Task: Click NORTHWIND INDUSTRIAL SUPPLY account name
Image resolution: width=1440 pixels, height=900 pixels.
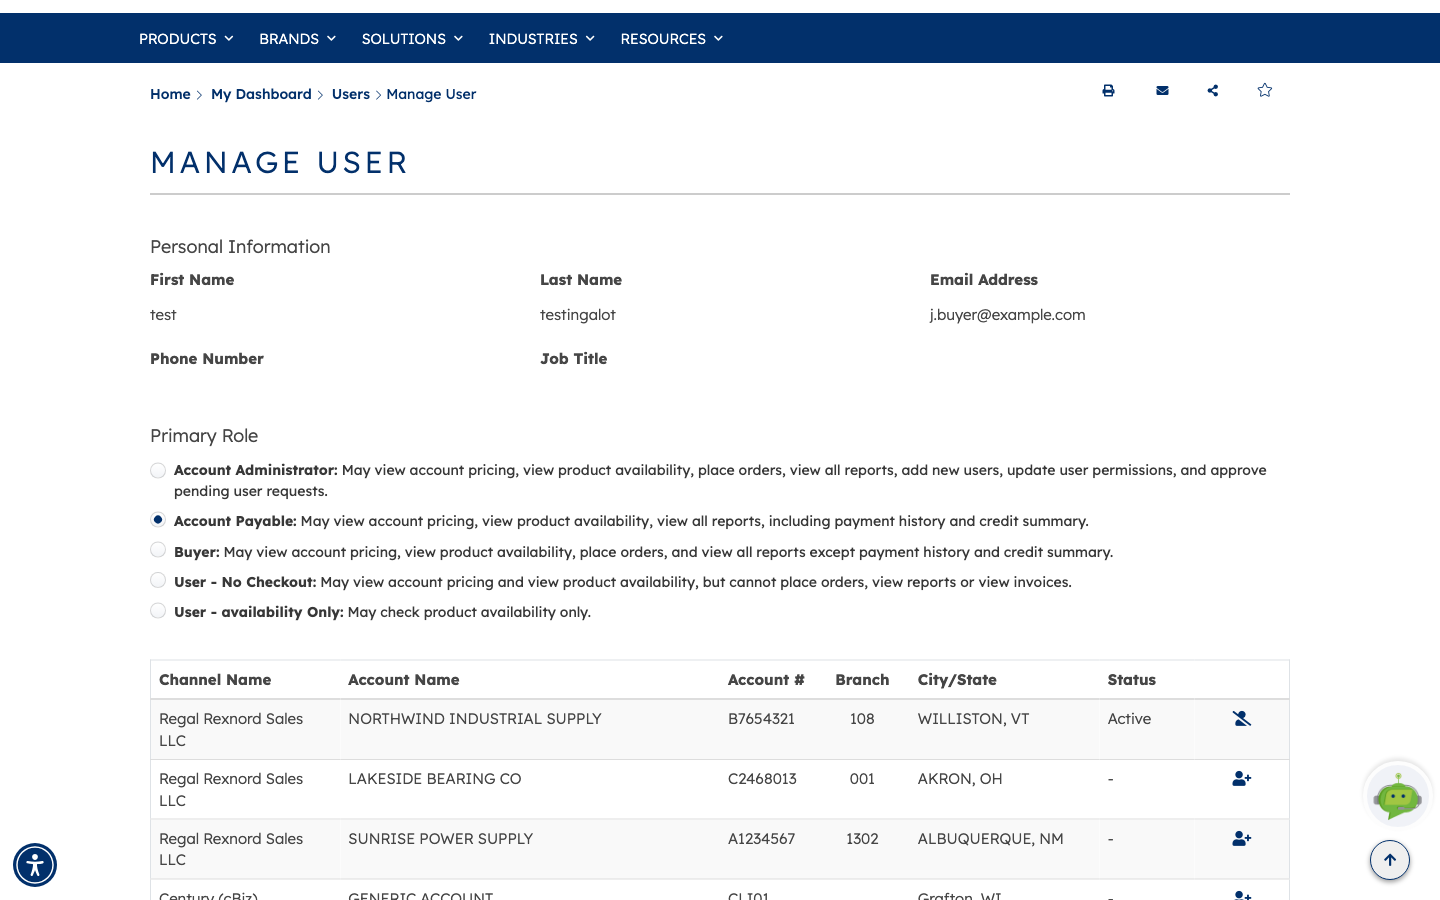Action: [475, 719]
